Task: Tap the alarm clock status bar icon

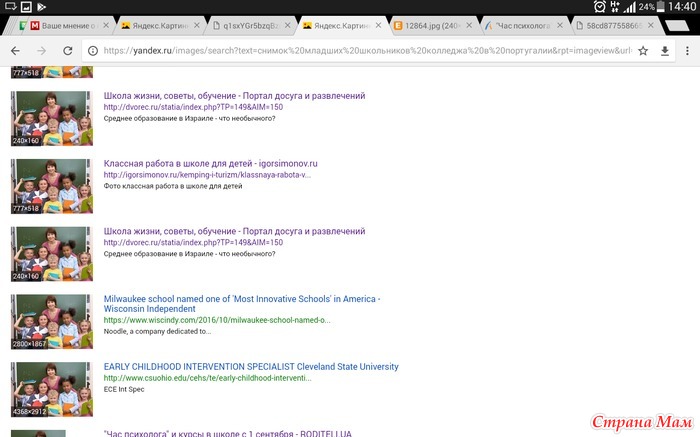Action: click(600, 7)
